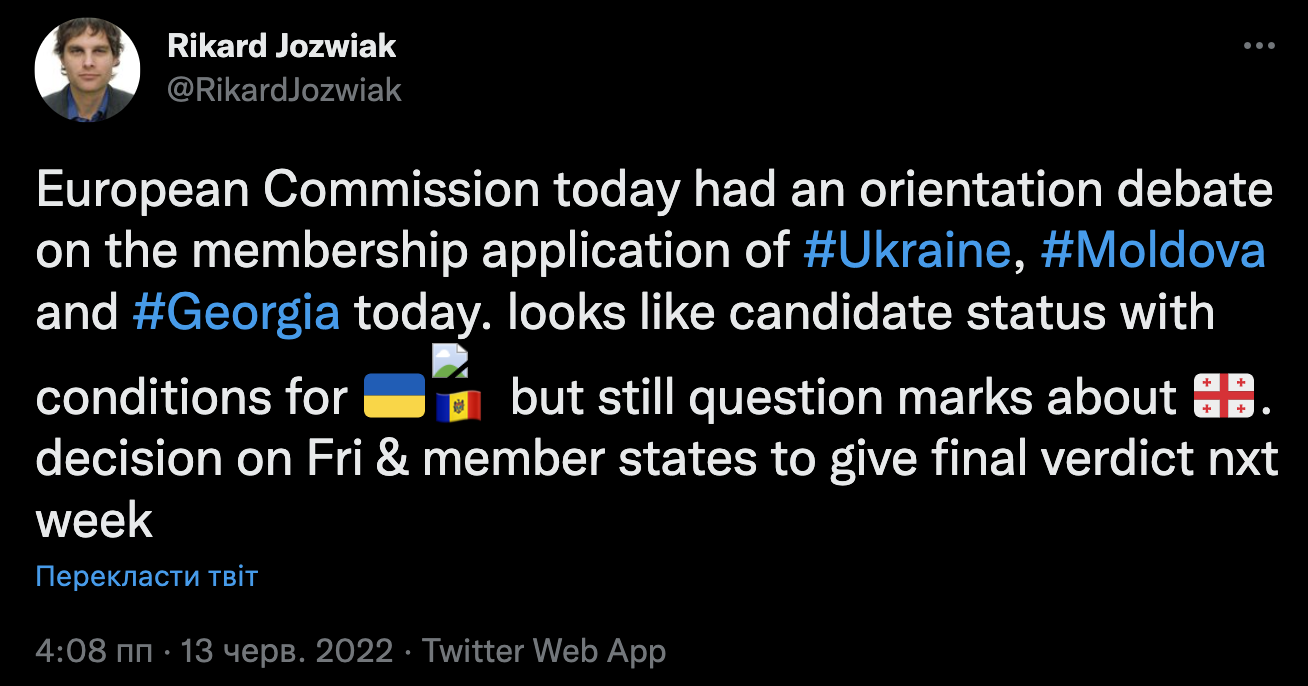Open the #Ukraine hashtag
This screenshot has width=1308, height=686.
[x=907, y=251]
